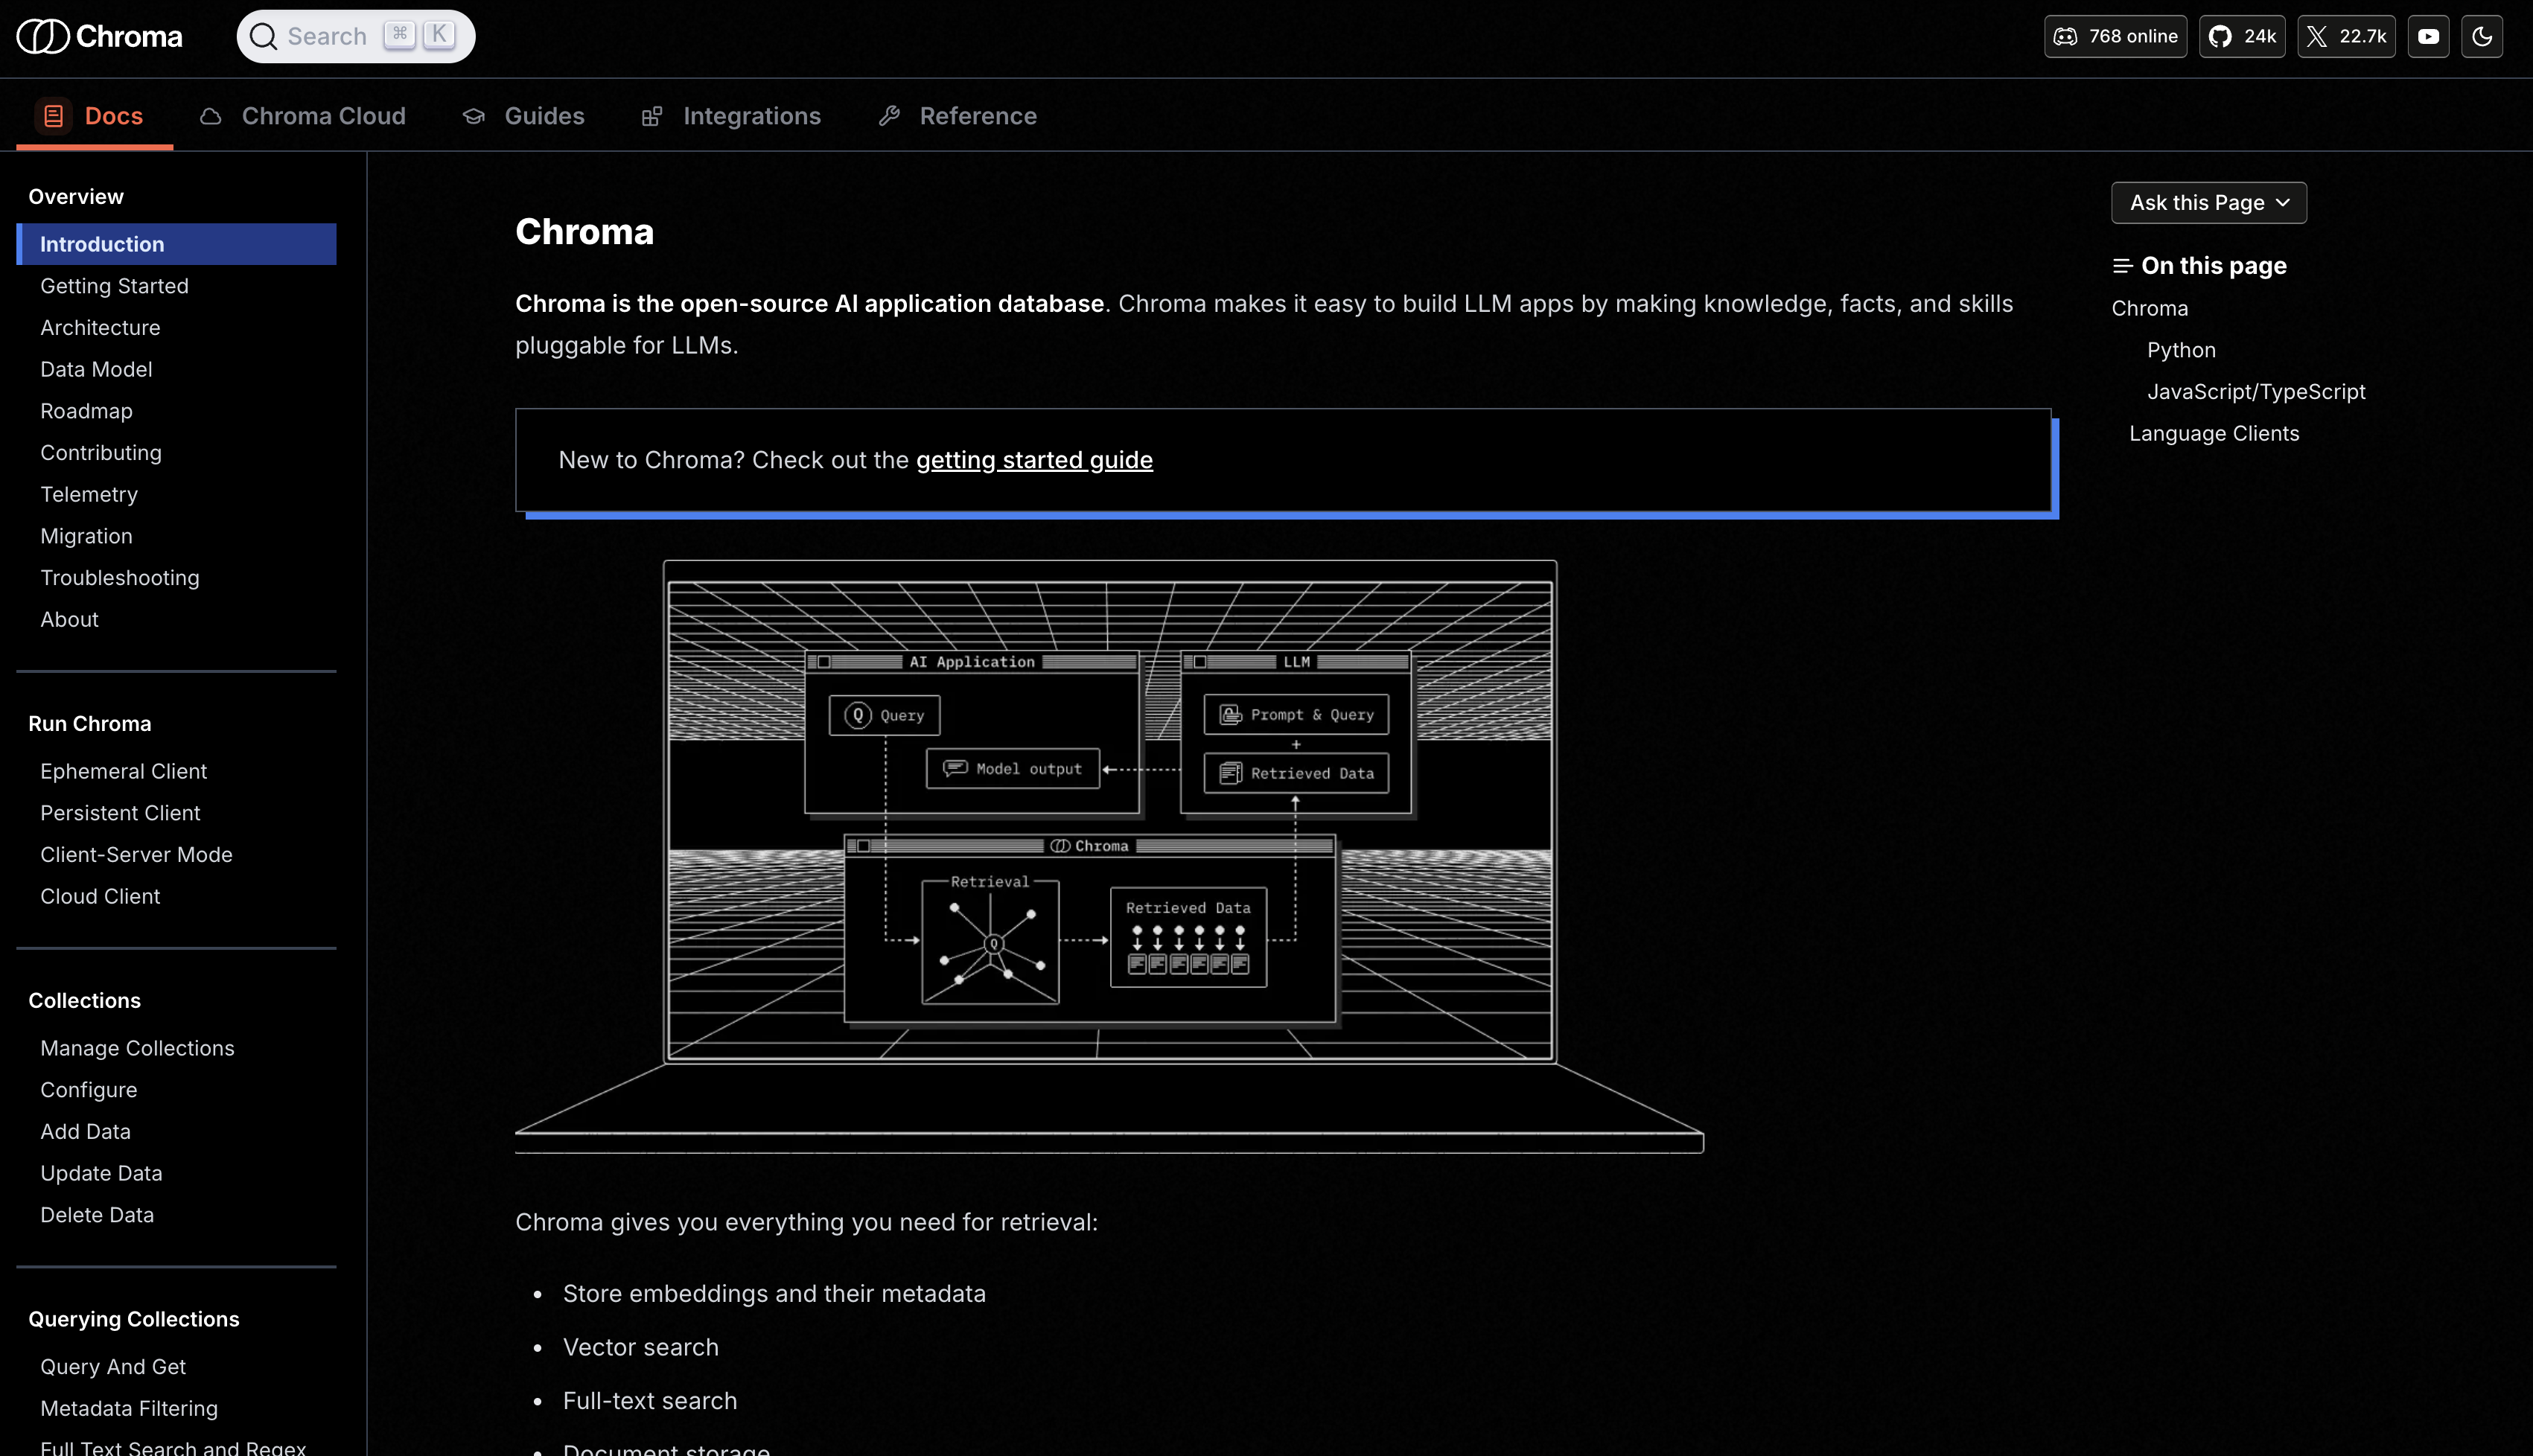This screenshot has height=1456, width=2533.
Task: Click the Search input field
Action: click(x=327, y=37)
